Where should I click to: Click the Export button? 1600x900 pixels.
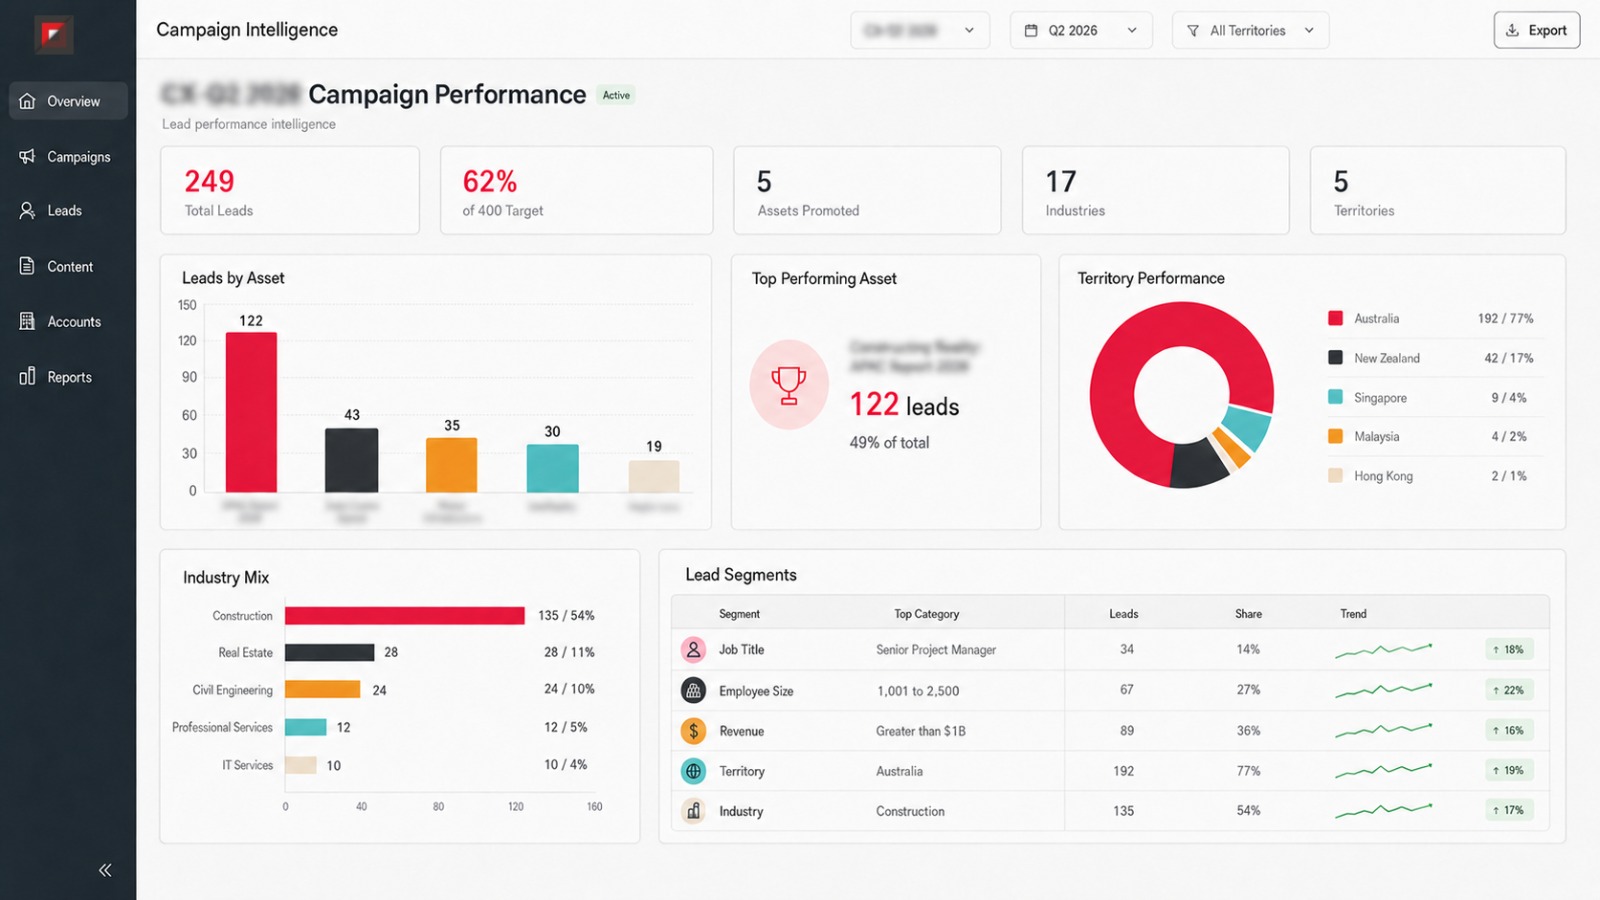1537,30
